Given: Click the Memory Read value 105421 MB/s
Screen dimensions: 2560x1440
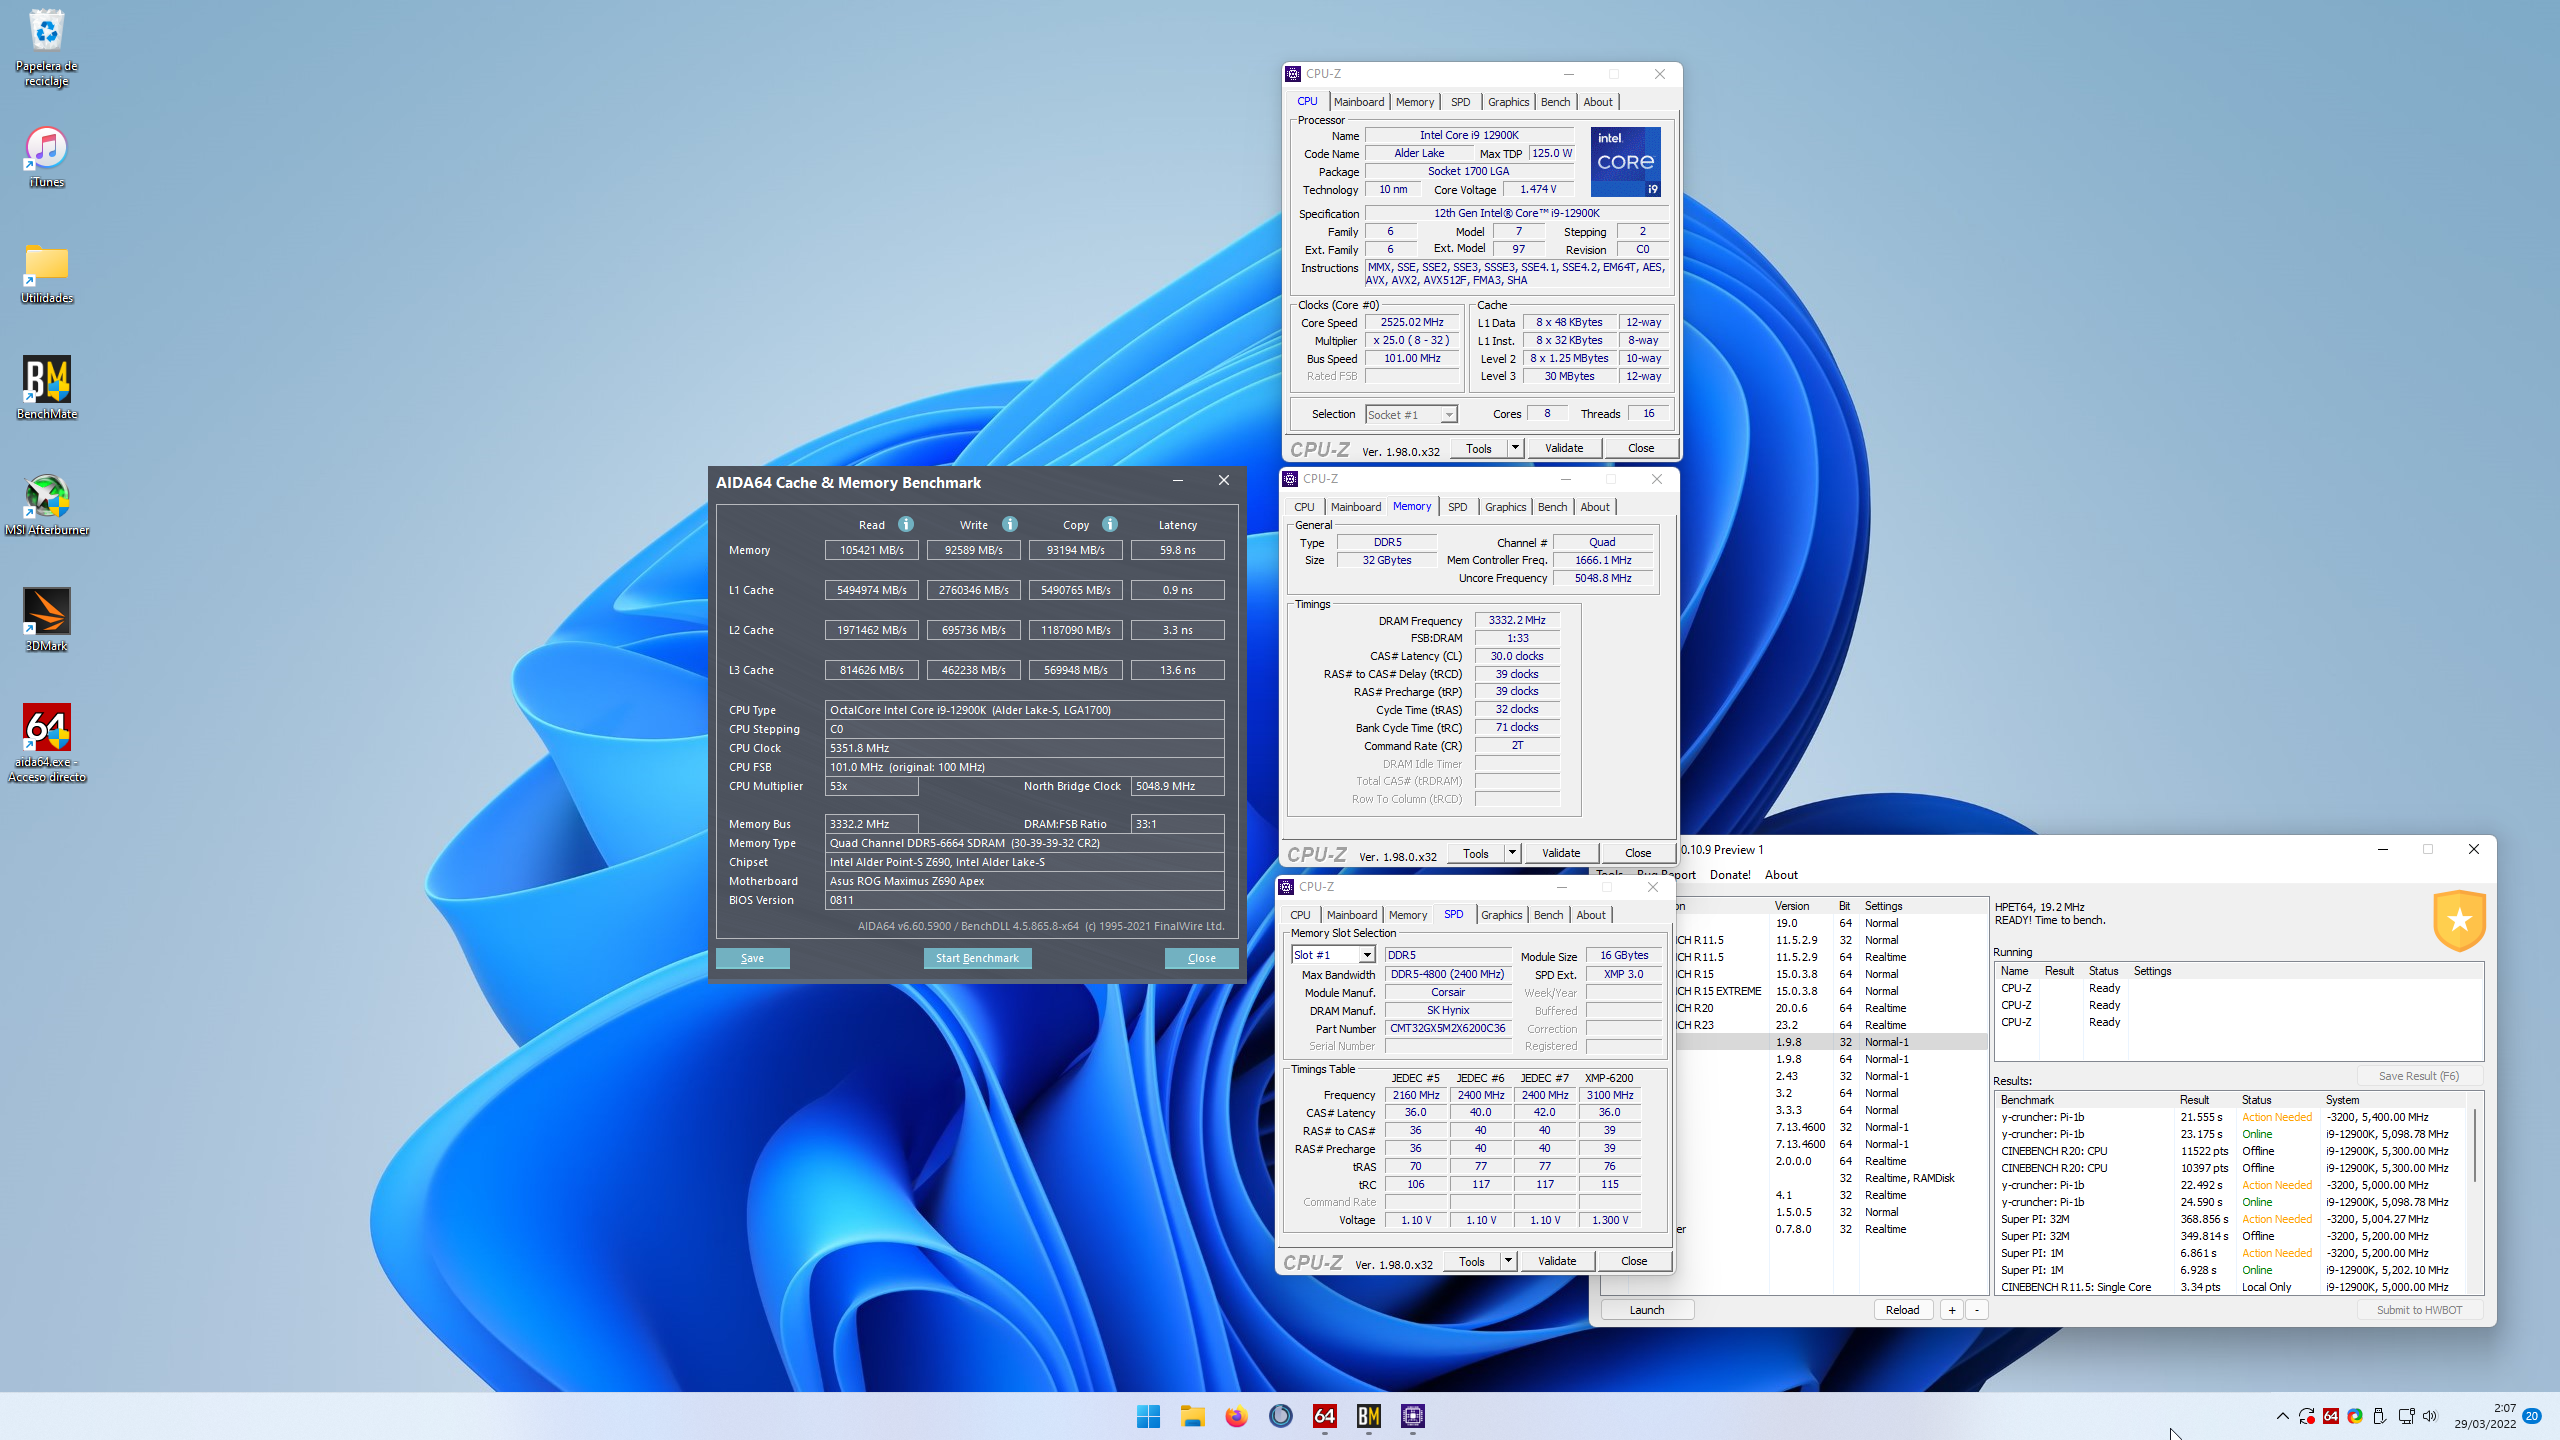Looking at the screenshot, I should pyautogui.click(x=871, y=550).
